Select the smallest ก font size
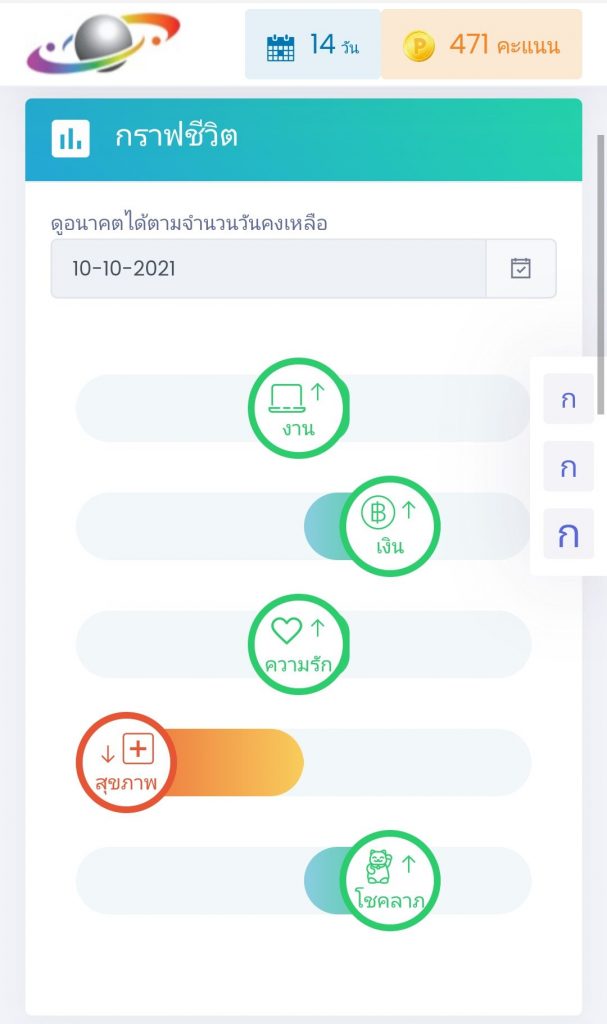 pyautogui.click(x=568, y=400)
